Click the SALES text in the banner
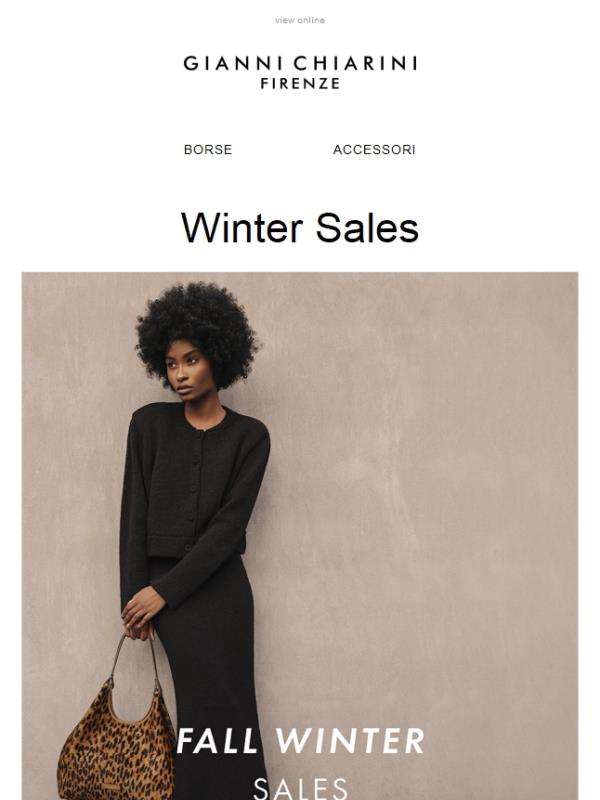The width and height of the screenshot is (600, 800). point(300,788)
